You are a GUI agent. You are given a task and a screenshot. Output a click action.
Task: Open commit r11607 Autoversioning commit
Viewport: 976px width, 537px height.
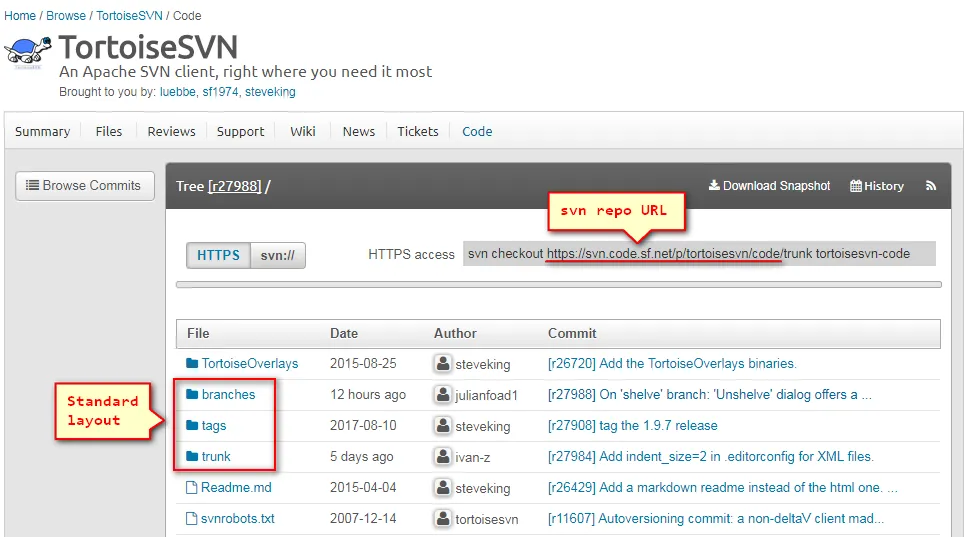click(716, 518)
